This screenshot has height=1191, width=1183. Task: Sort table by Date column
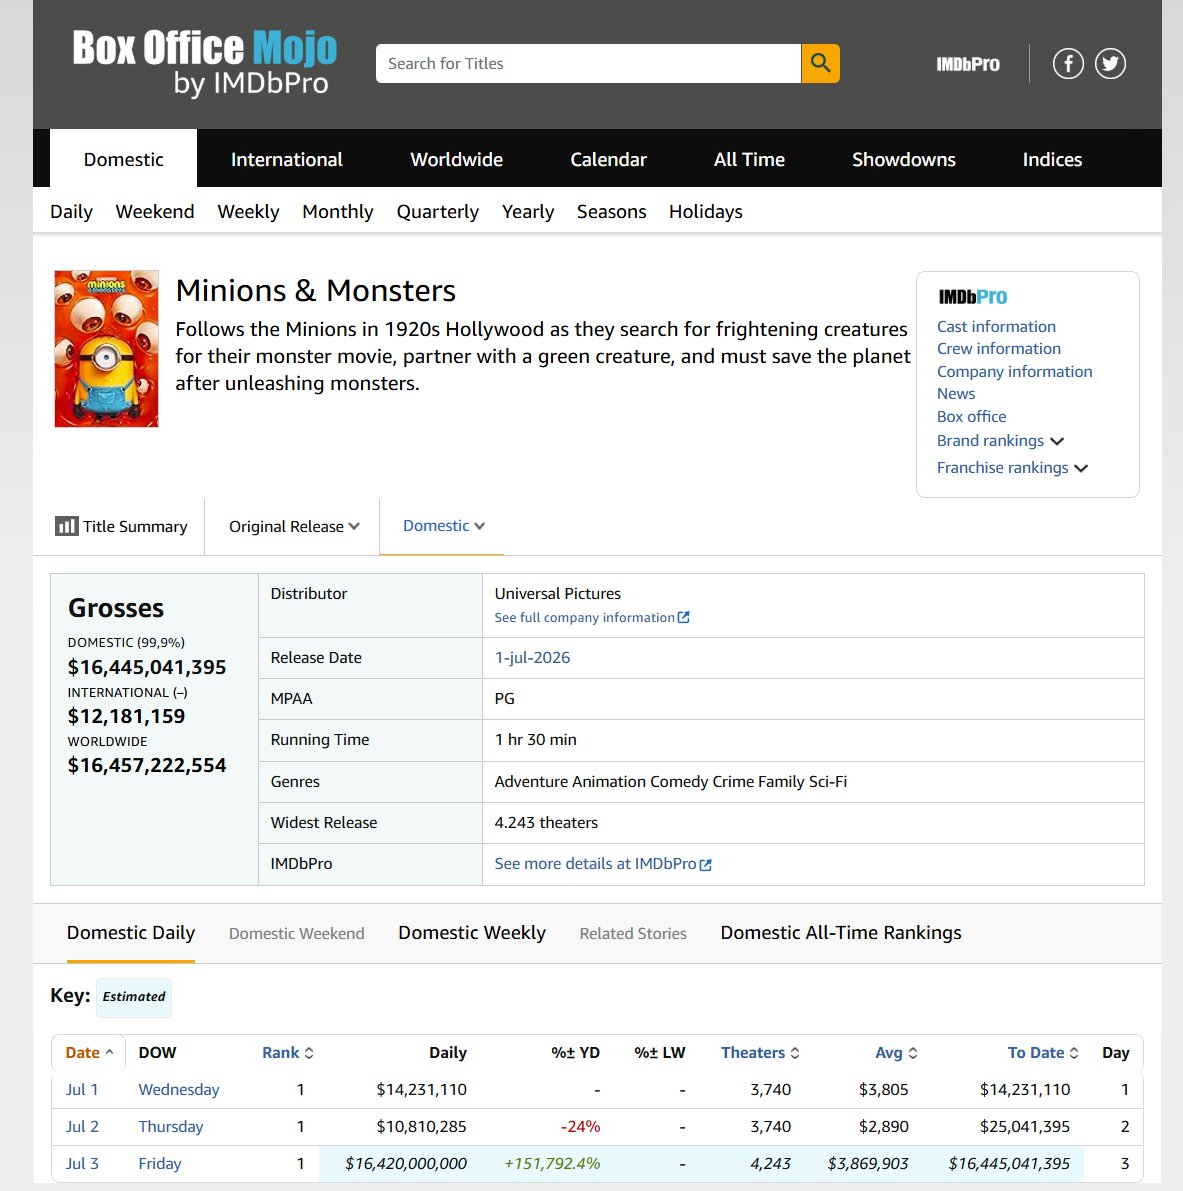[89, 1053]
